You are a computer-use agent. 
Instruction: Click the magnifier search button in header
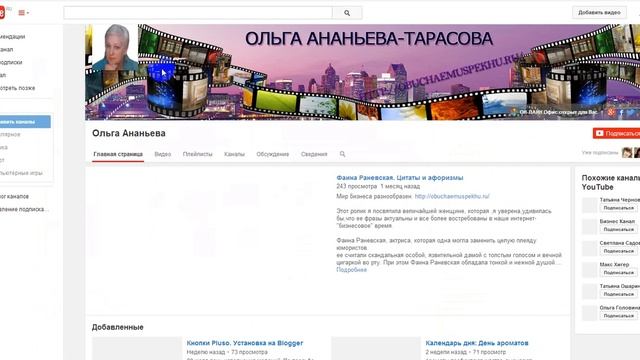tap(347, 13)
